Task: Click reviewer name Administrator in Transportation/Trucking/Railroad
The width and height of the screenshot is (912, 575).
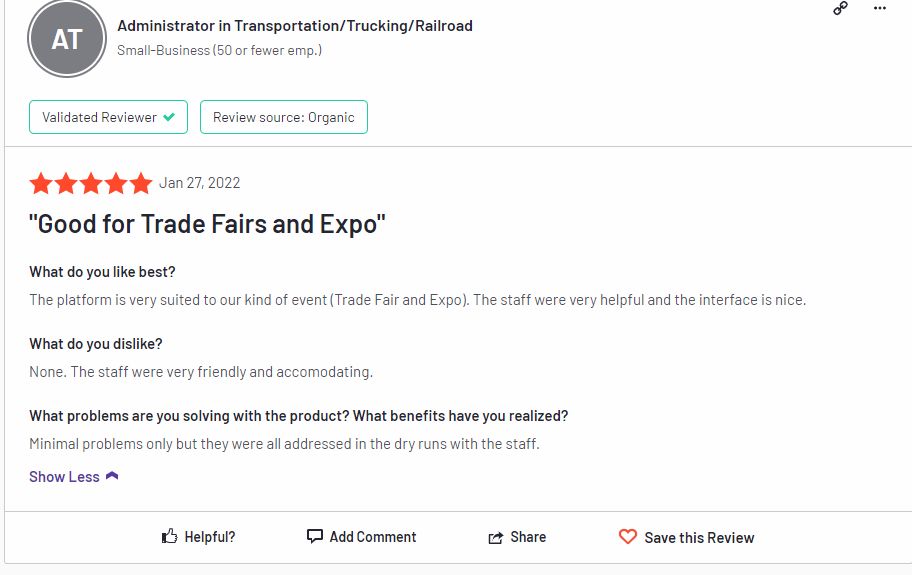Action: 295,26
